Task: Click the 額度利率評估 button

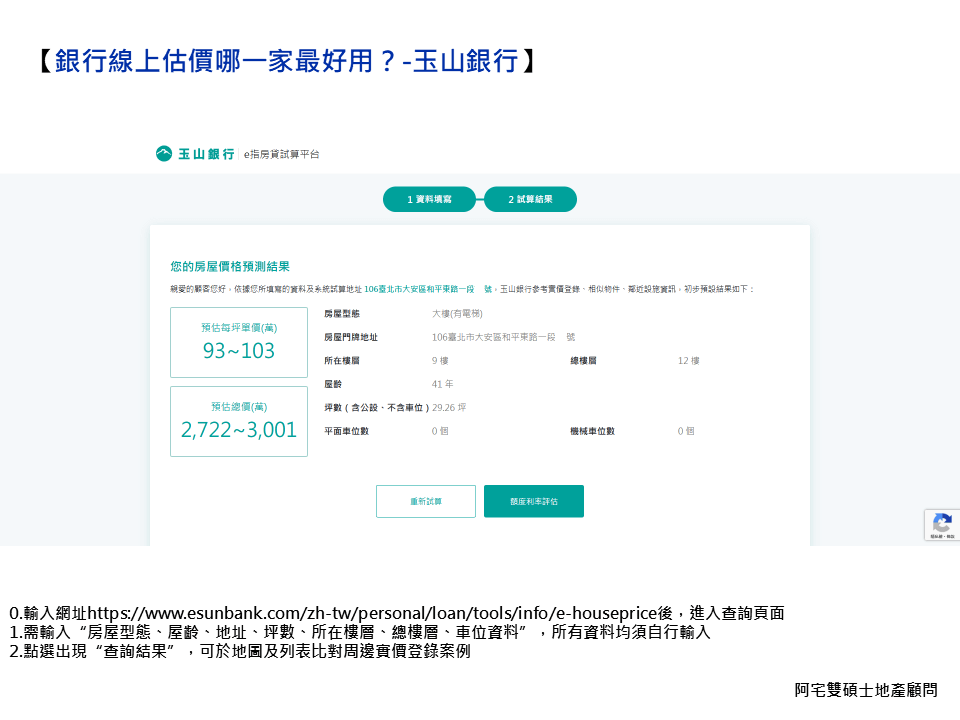Action: 534,501
